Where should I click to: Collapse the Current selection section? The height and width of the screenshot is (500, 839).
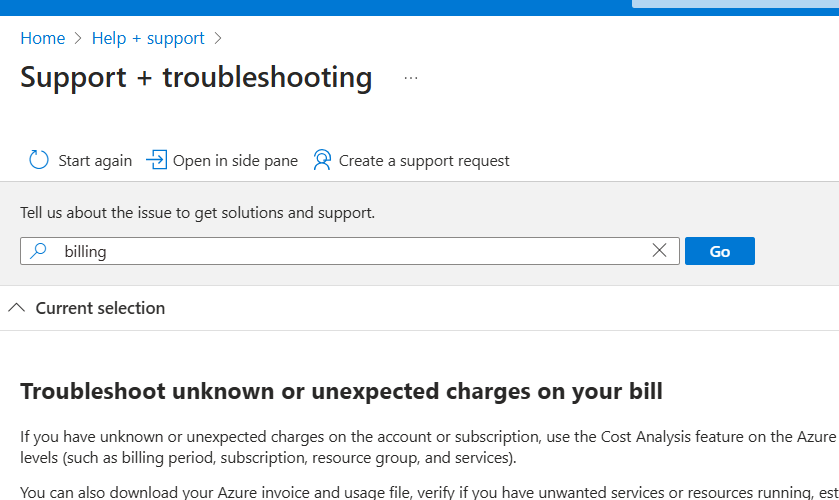17,308
